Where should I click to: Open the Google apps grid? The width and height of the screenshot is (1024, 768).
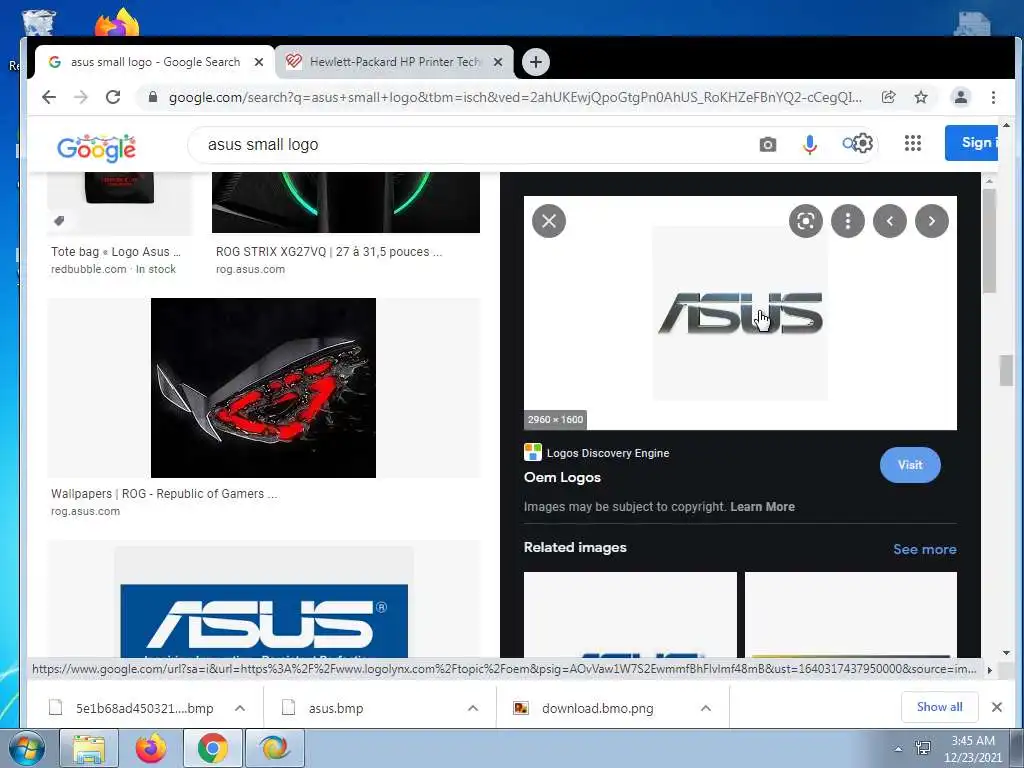click(x=913, y=143)
